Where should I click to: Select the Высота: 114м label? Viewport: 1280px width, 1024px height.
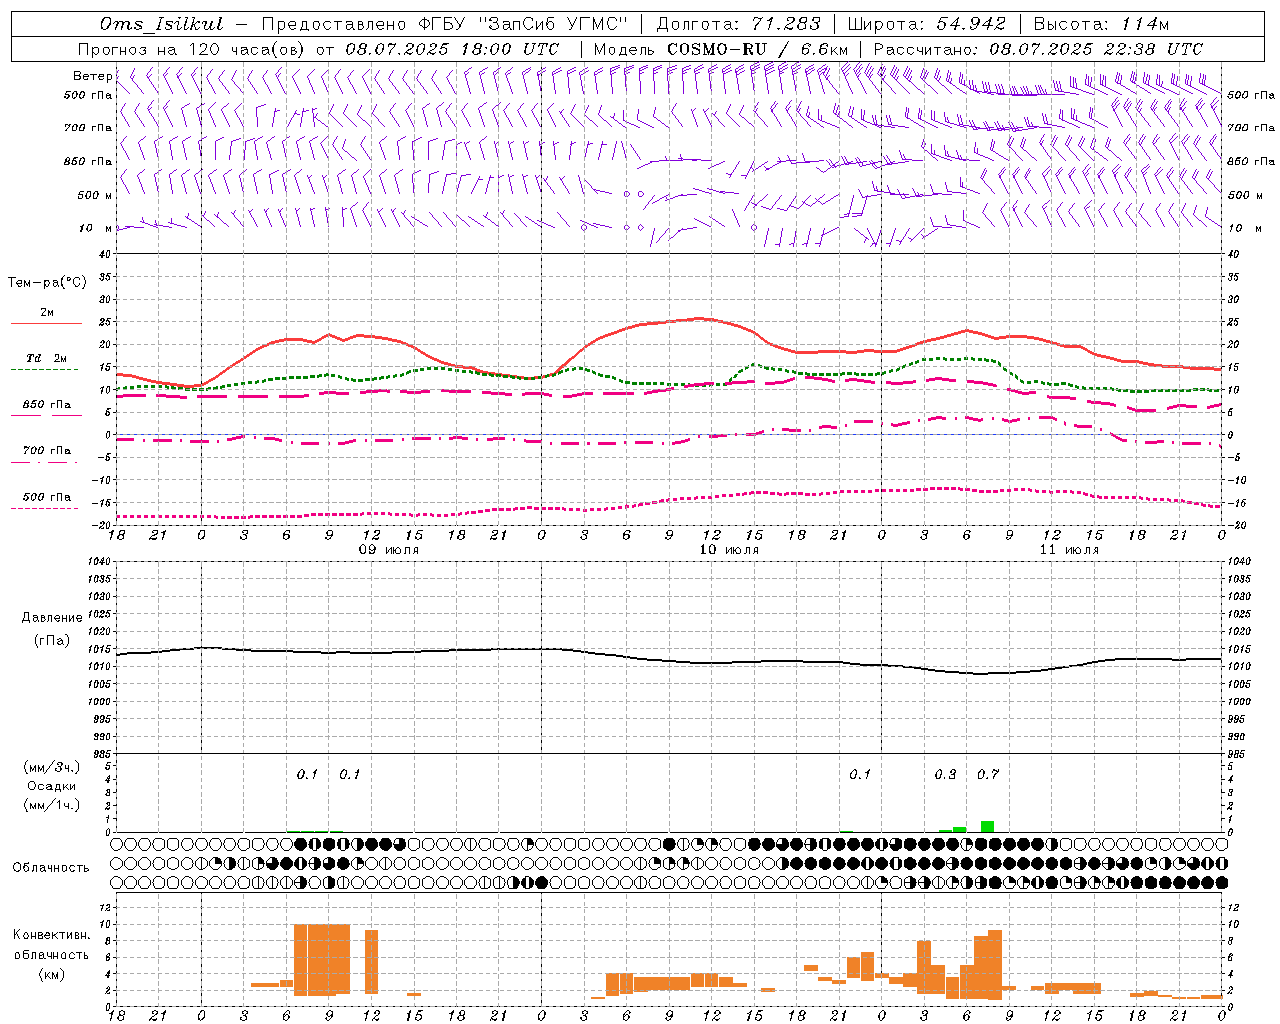pyautogui.click(x=1101, y=24)
